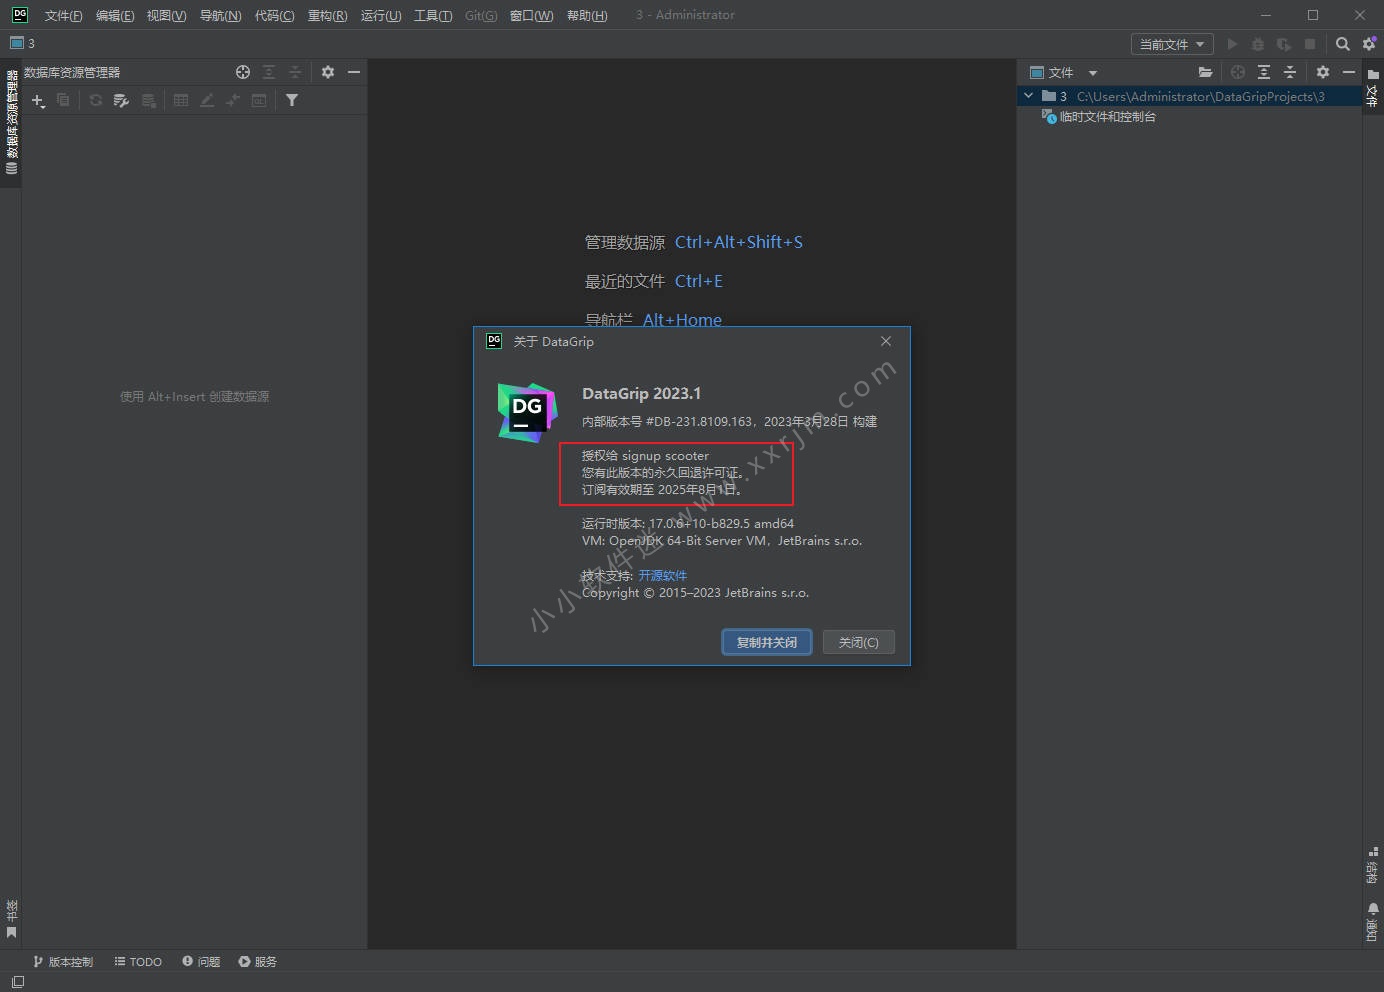Click the pencil edit source icon
The height and width of the screenshot is (992, 1384).
point(207,100)
